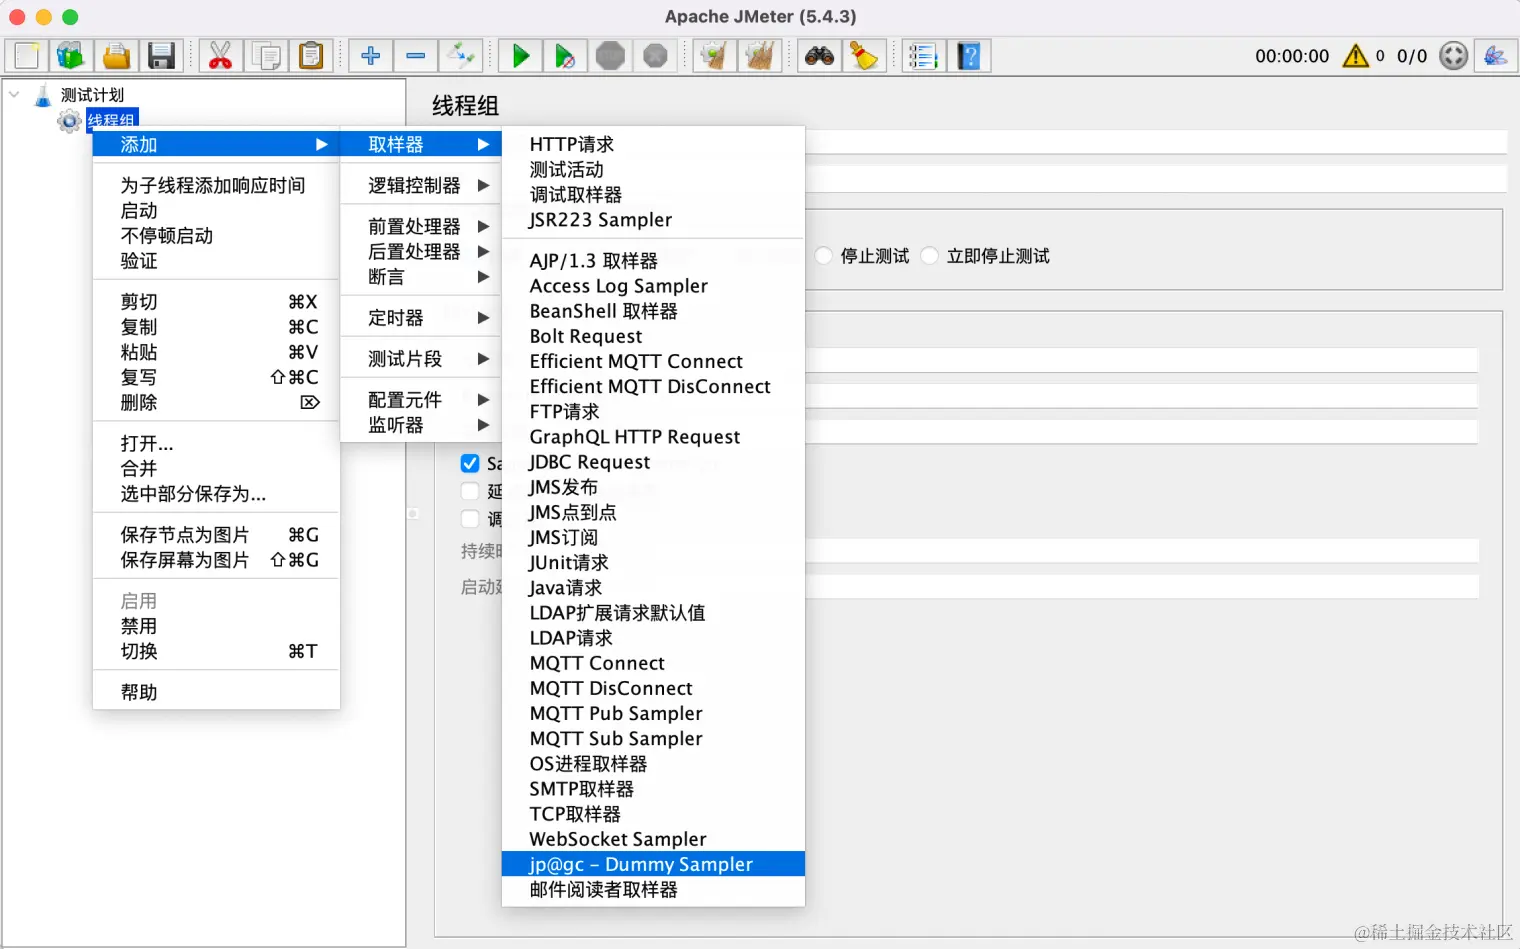Image resolution: width=1520 pixels, height=949 pixels.
Task: Open the function helper dialog icon
Action: click(922, 56)
